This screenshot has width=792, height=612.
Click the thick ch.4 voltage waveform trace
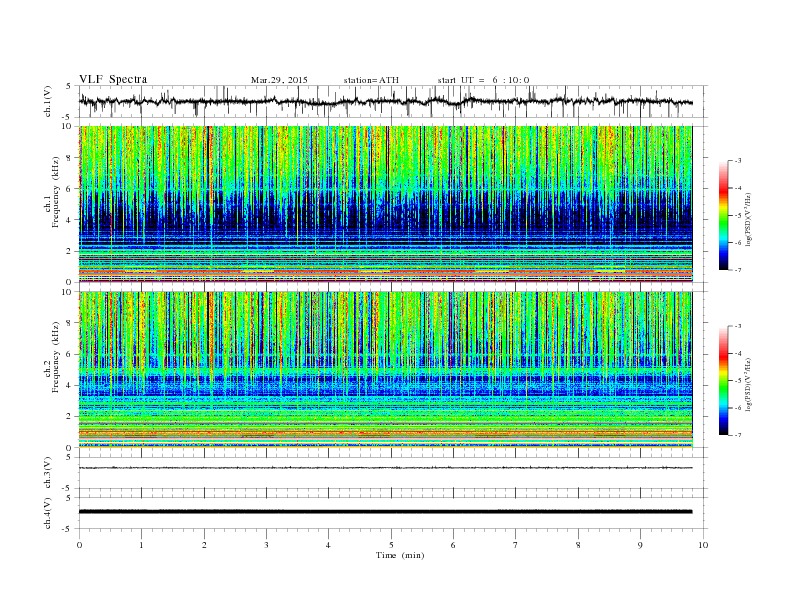click(x=386, y=512)
